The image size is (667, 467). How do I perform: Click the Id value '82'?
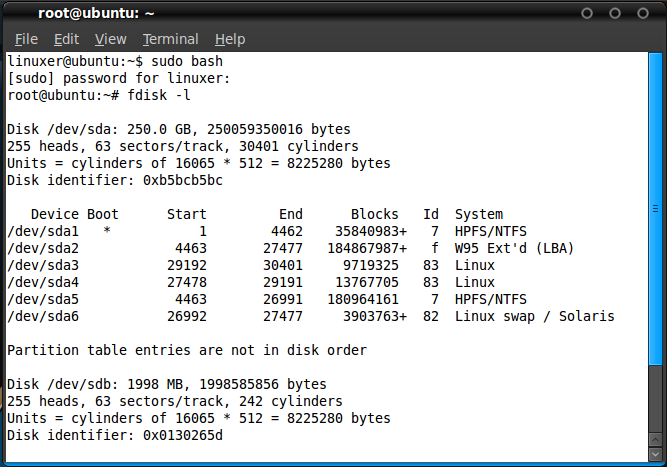(x=431, y=316)
